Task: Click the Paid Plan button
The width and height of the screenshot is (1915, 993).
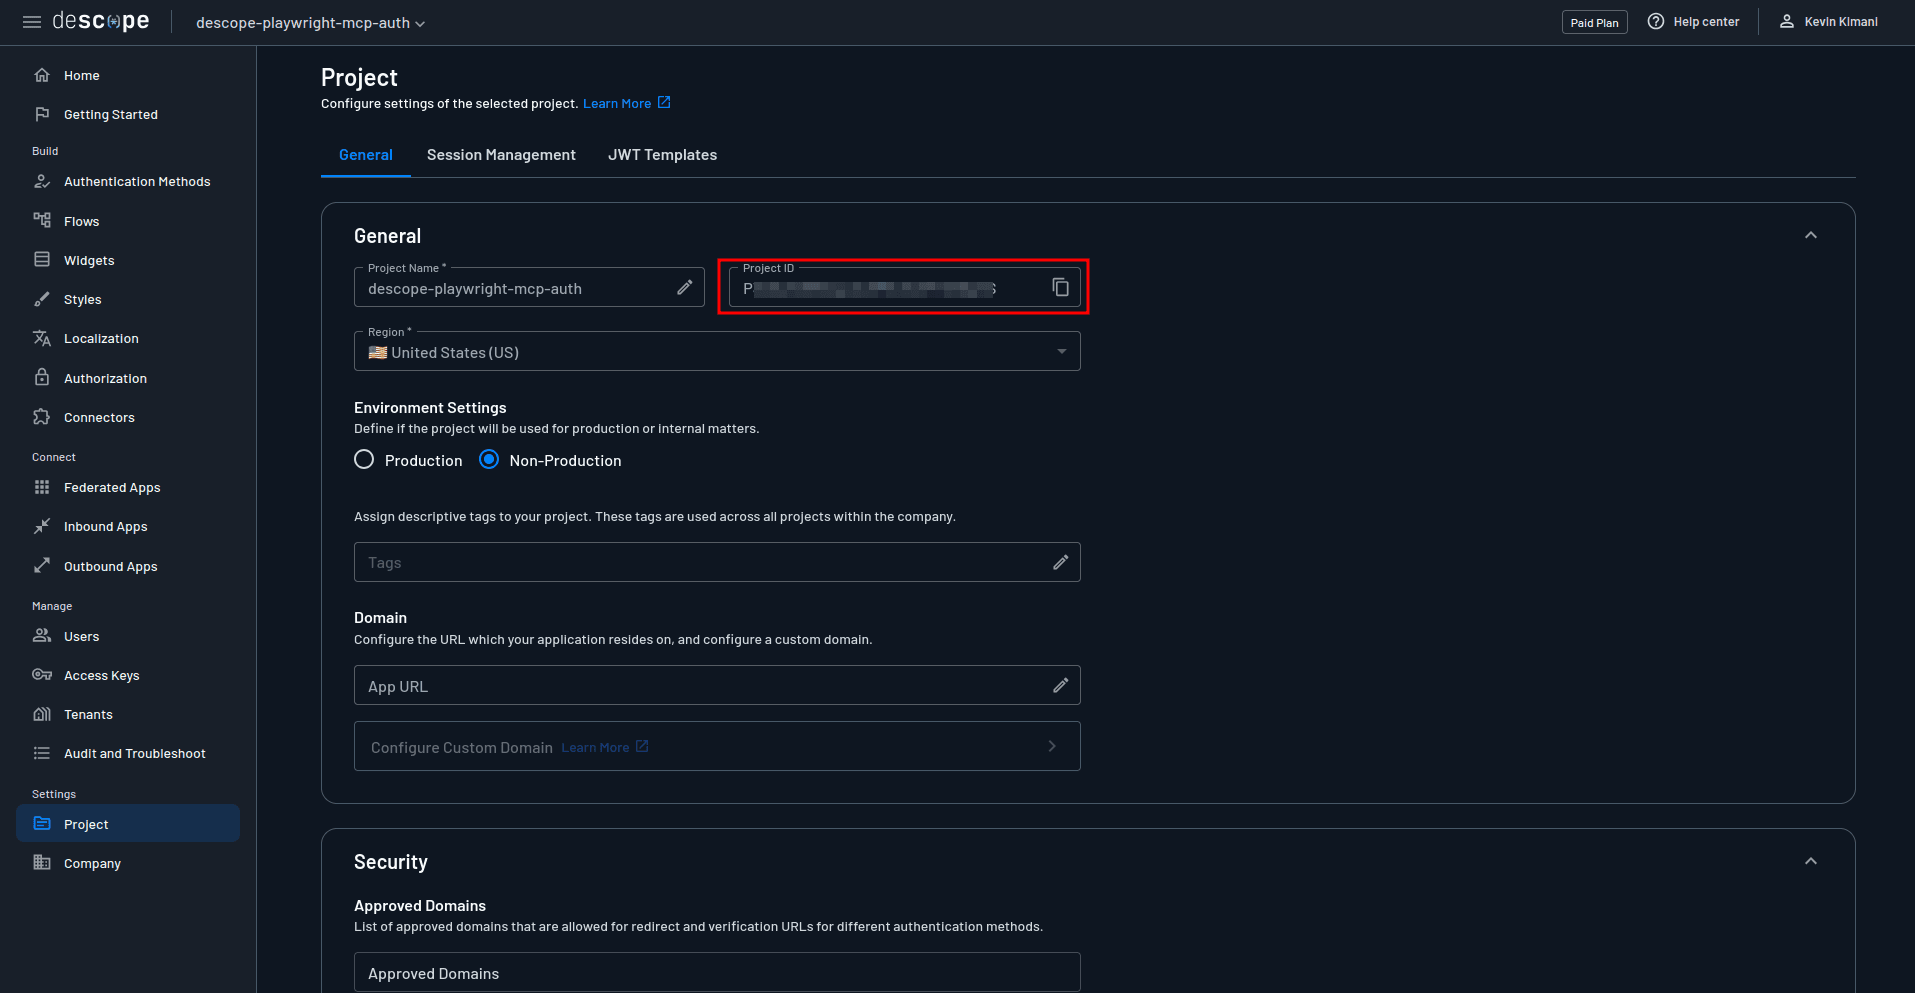Action: pos(1593,21)
